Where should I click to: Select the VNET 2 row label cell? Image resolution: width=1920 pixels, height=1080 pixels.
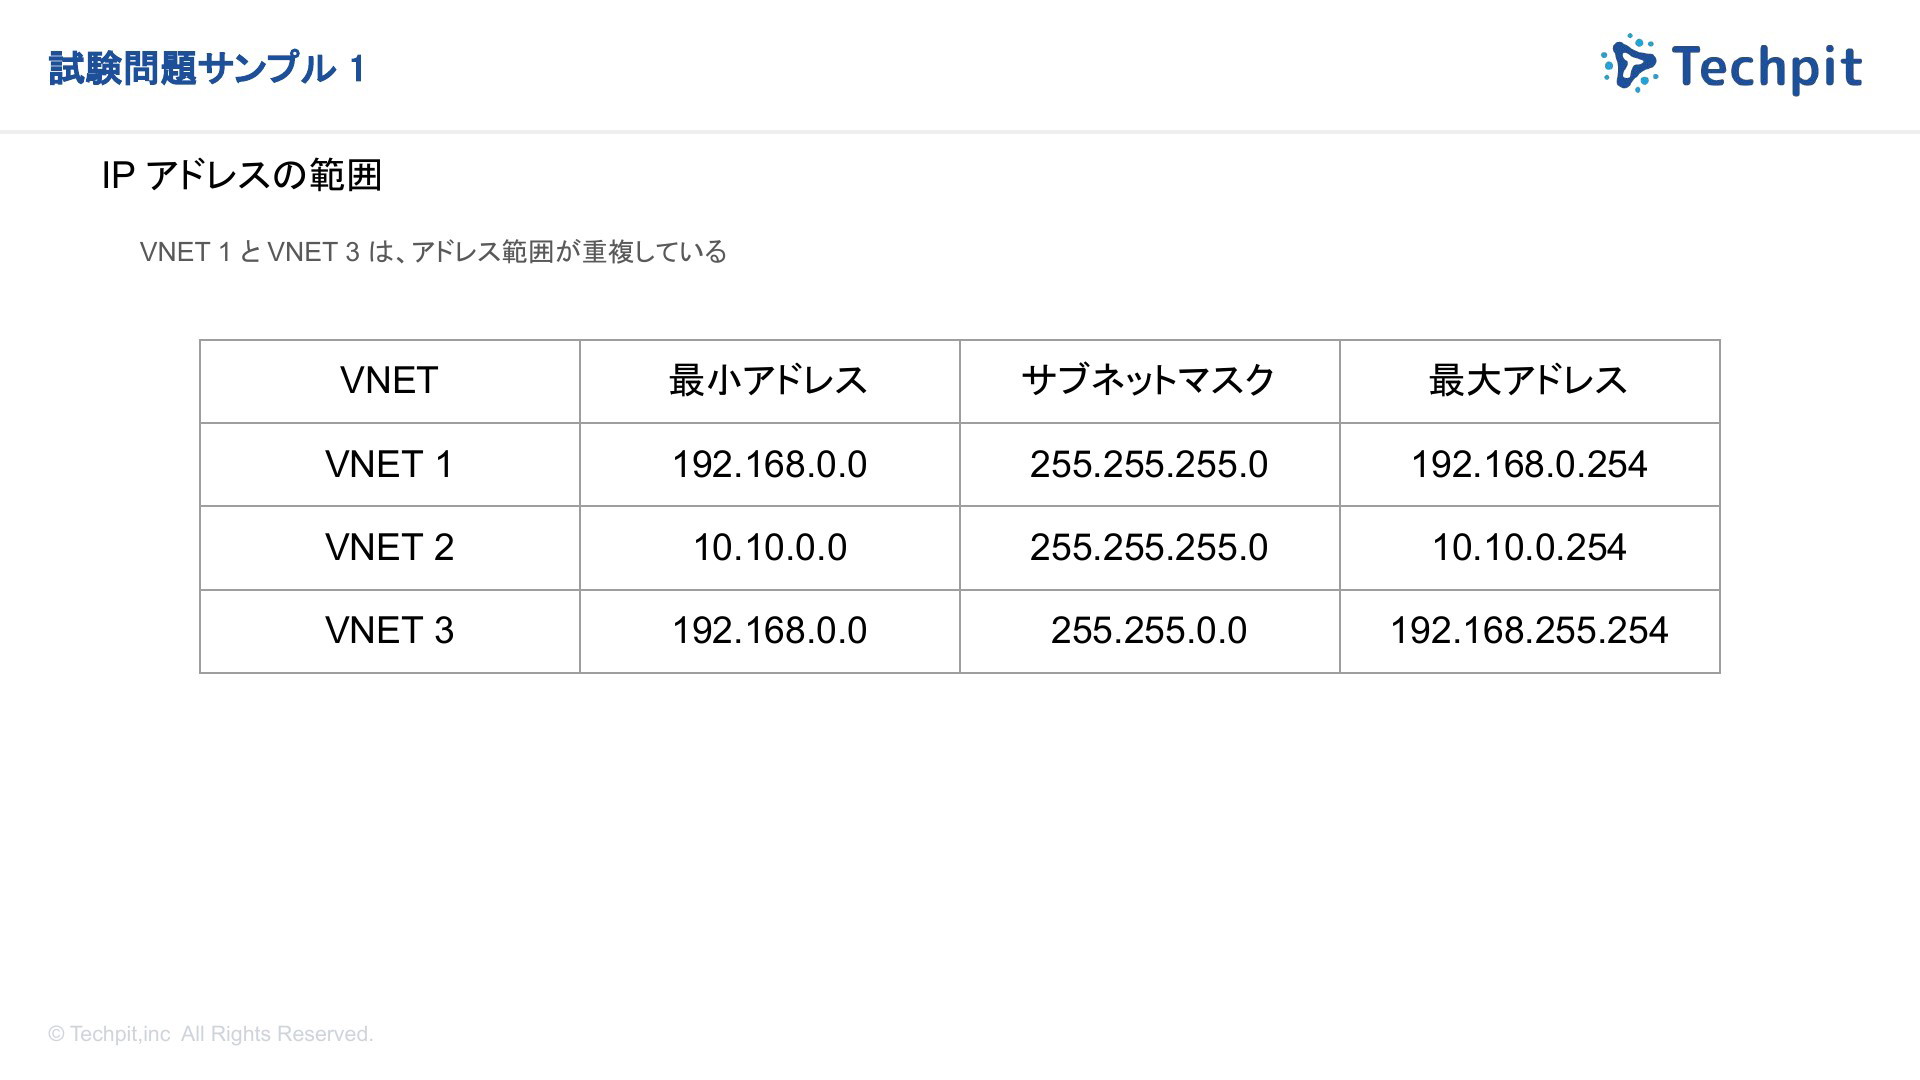tap(389, 547)
